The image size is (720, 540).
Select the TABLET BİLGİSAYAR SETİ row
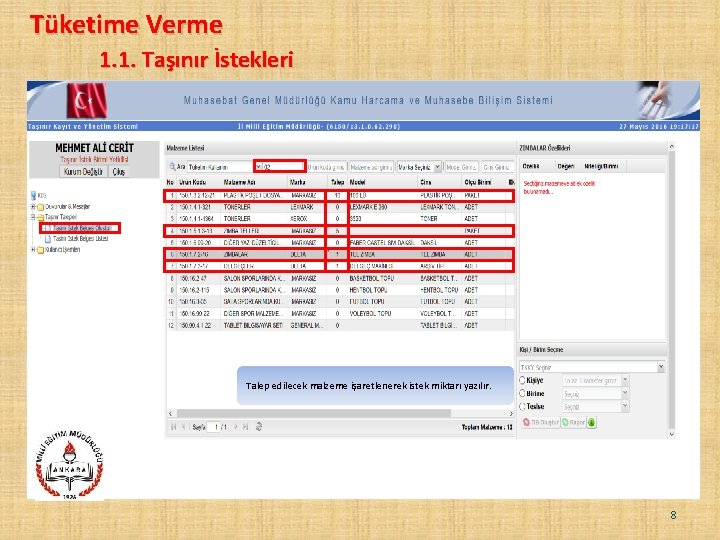[x=339, y=325]
